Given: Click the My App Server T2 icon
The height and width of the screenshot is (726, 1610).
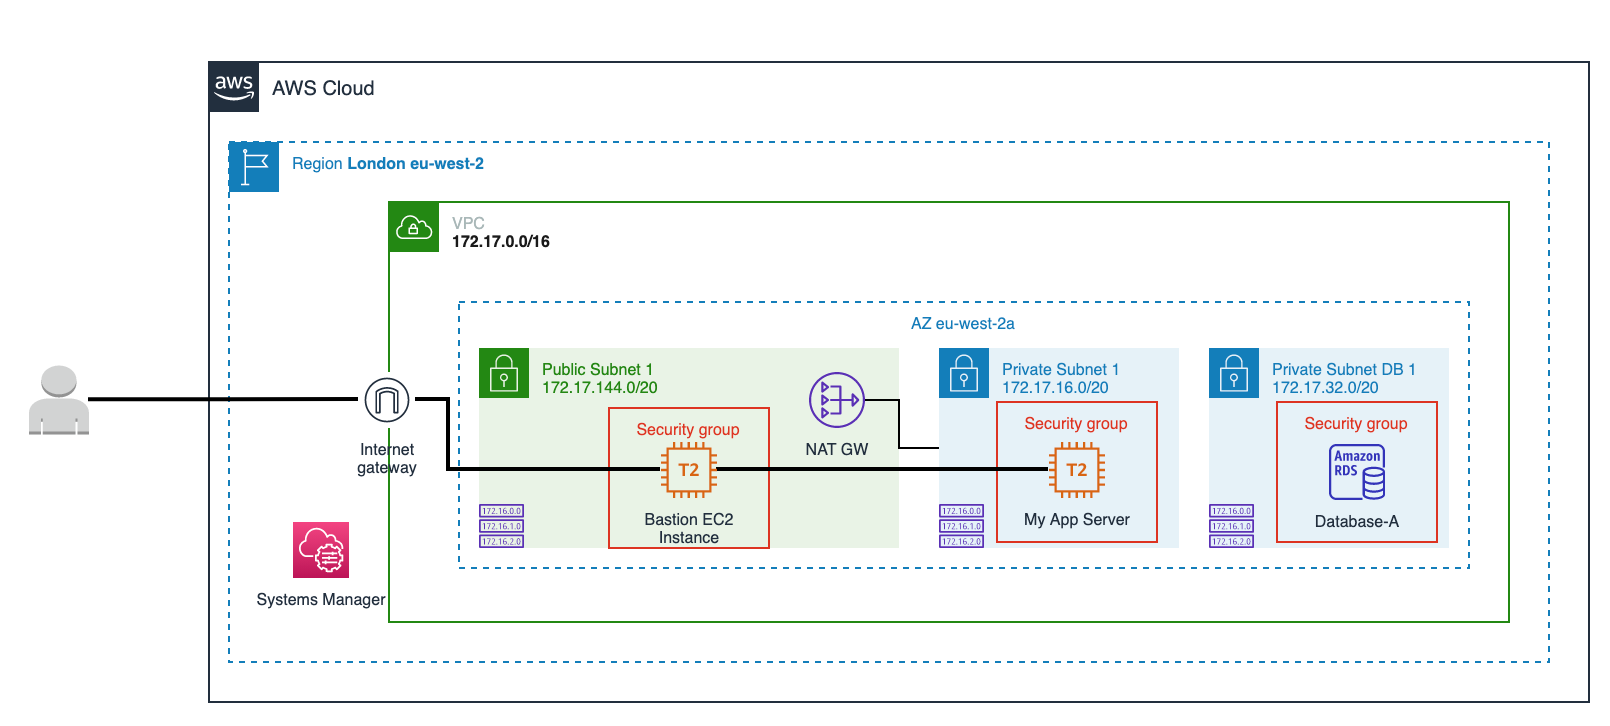Looking at the screenshot, I should point(1077,470).
